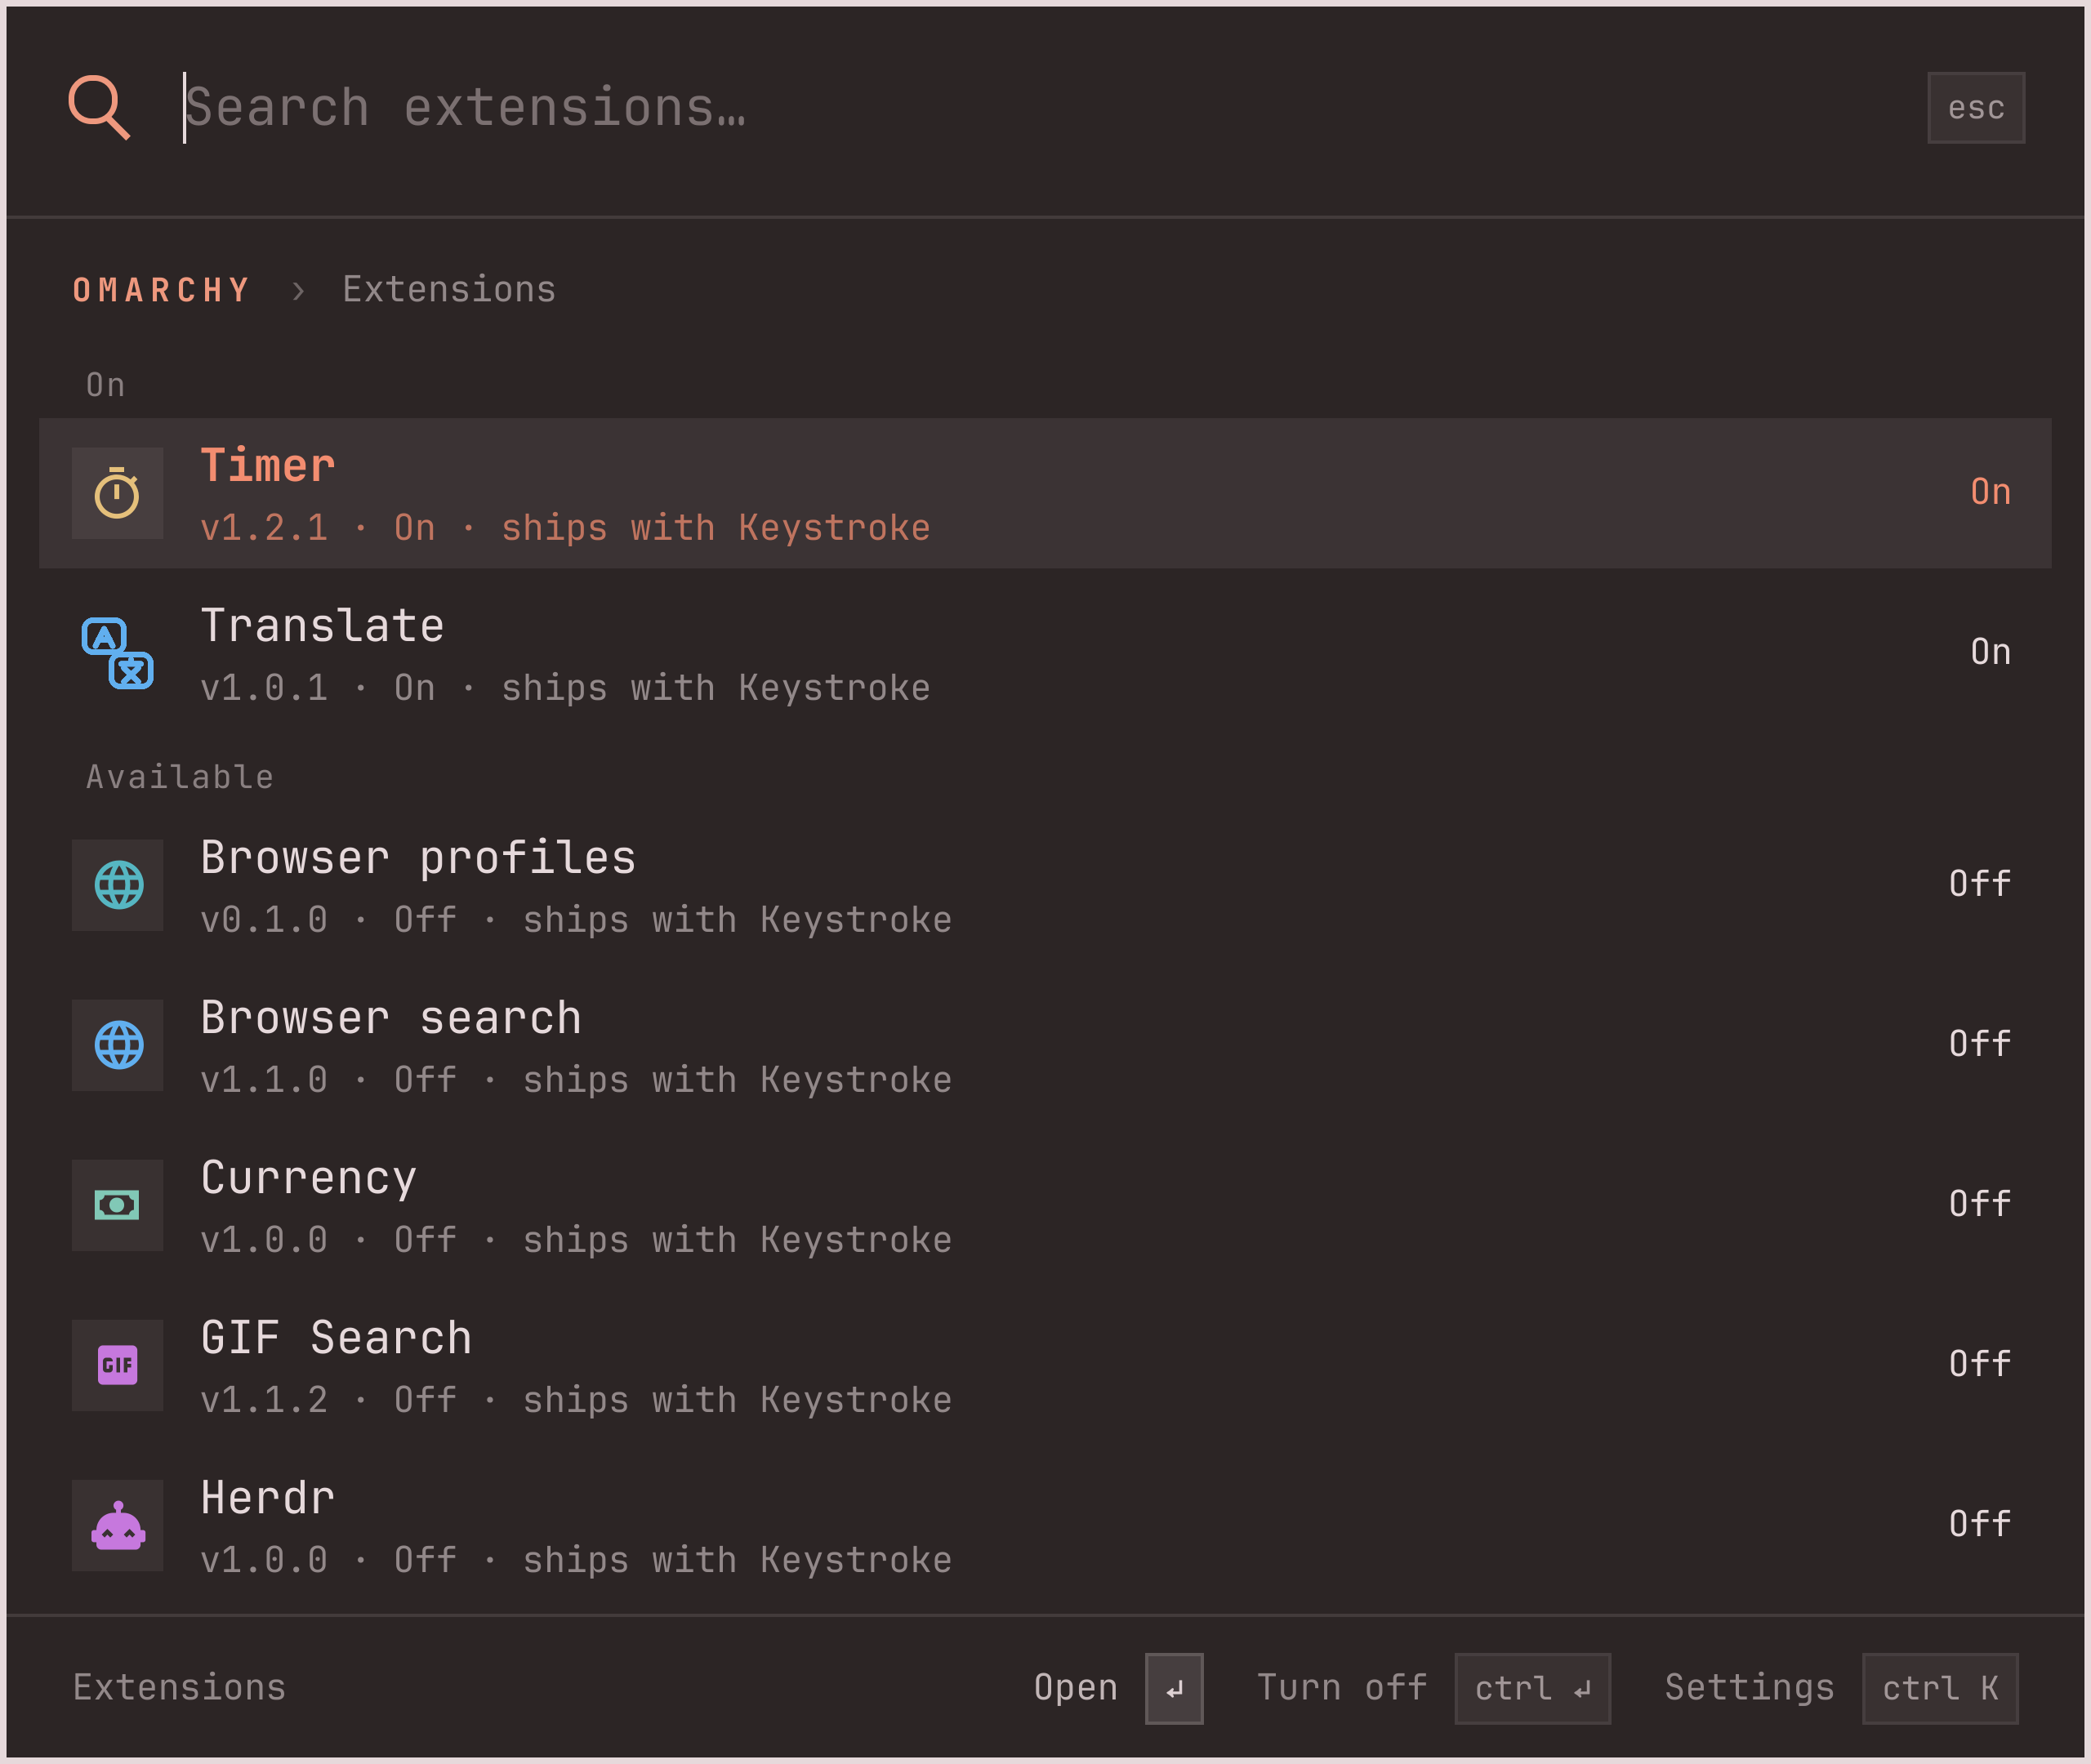Screen dimensions: 2091x1764
Task: Click the OMARCHY breadcrumb
Action: click(x=161, y=290)
